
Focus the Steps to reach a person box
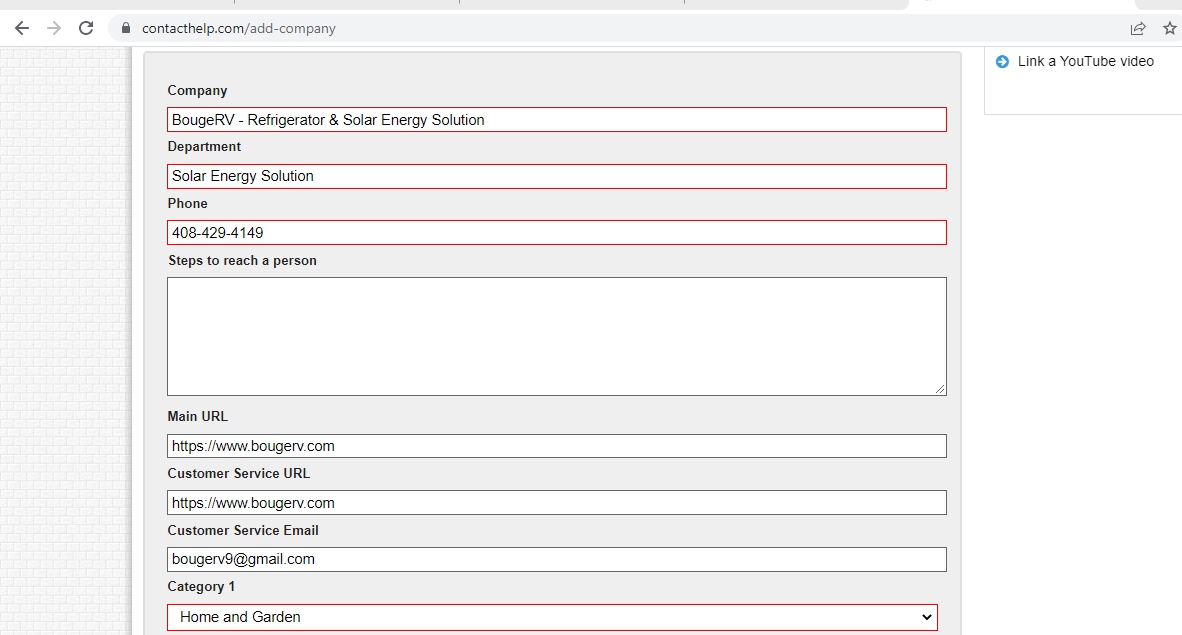(x=556, y=336)
